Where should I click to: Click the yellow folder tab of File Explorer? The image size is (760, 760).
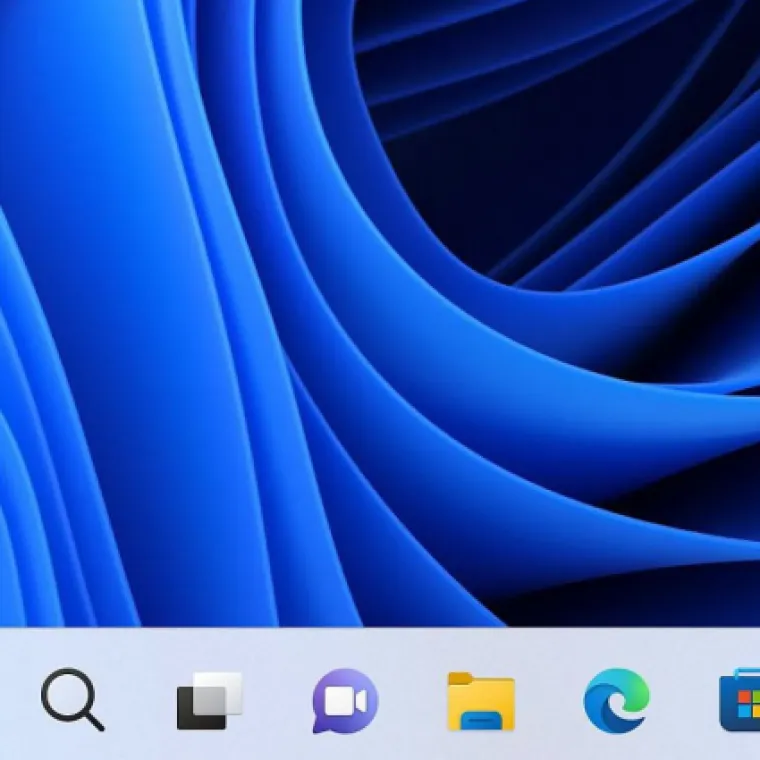(463, 680)
